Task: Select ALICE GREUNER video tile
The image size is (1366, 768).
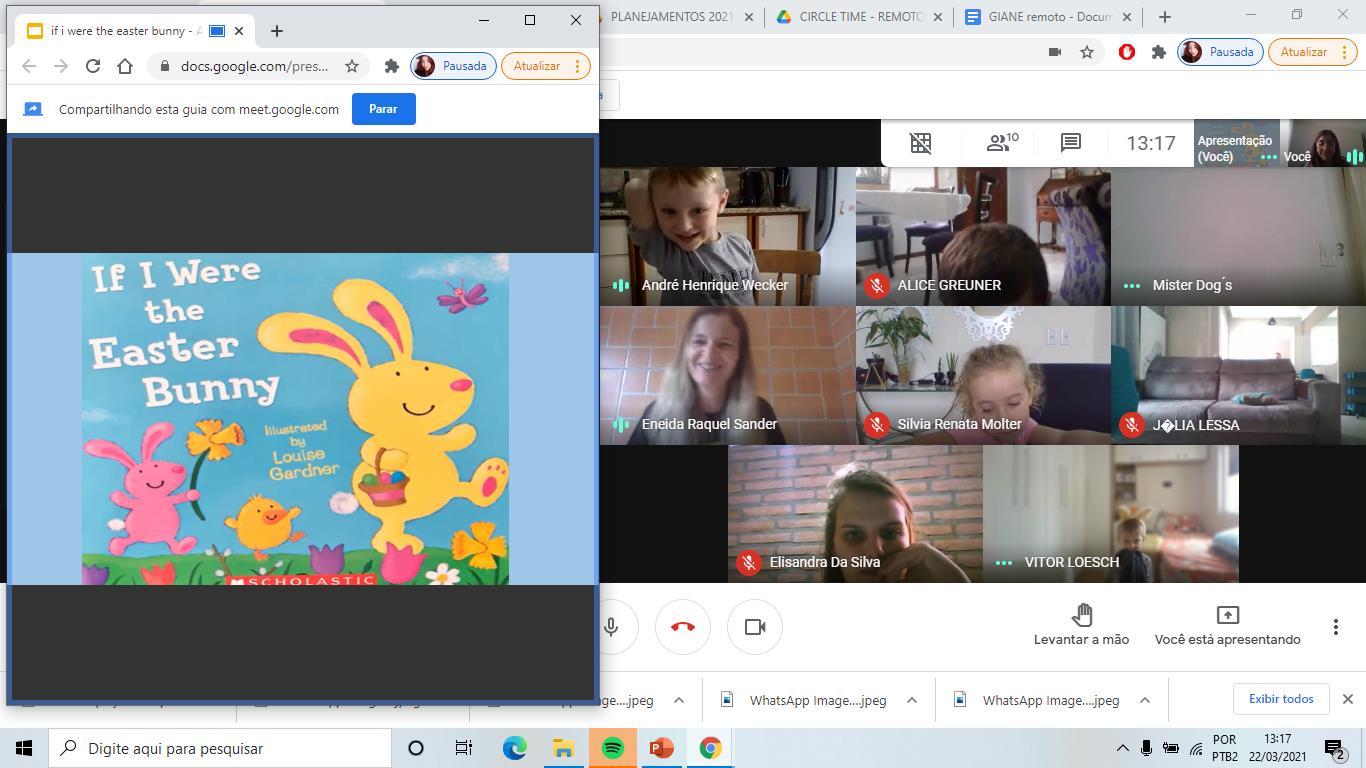Action: coord(983,236)
